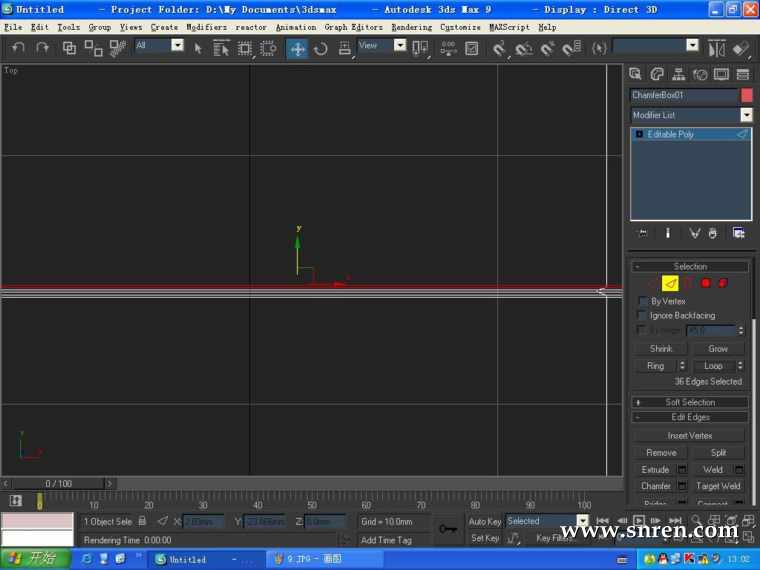This screenshot has height=570, width=760.
Task: Switch to the Motion command panel tab
Action: click(700, 74)
